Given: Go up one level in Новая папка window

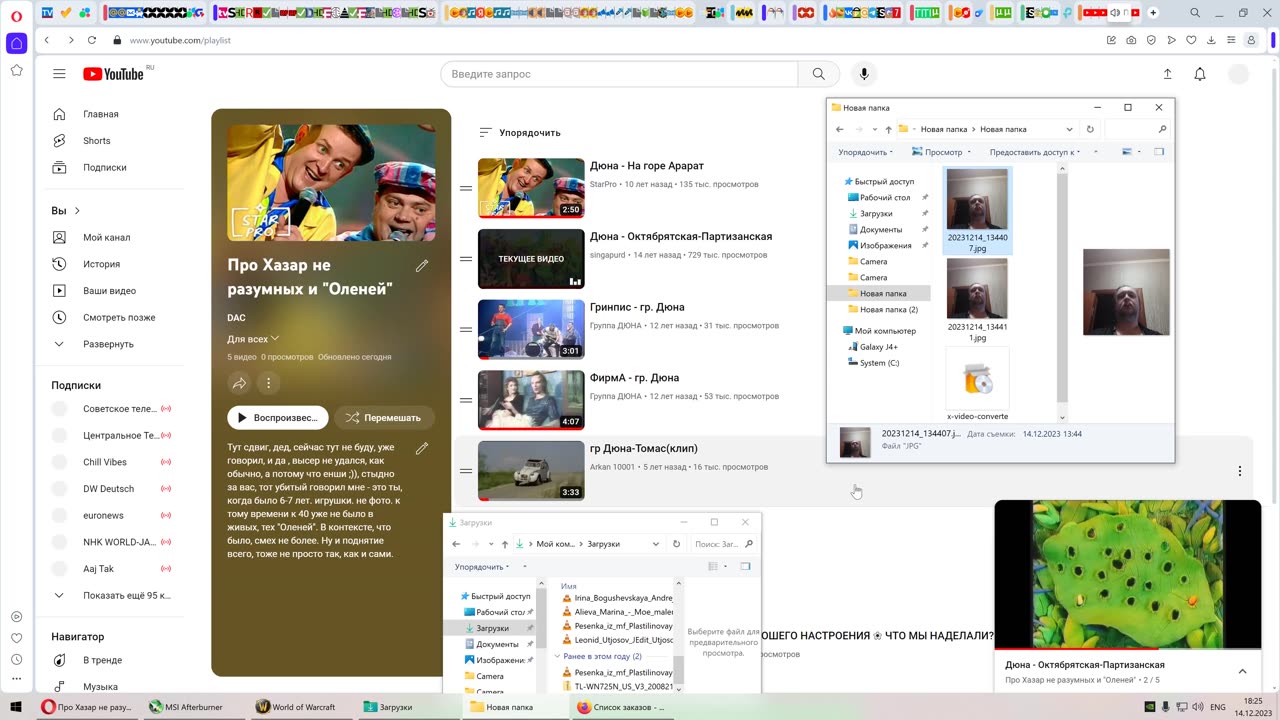Looking at the screenshot, I should pyautogui.click(x=888, y=129).
